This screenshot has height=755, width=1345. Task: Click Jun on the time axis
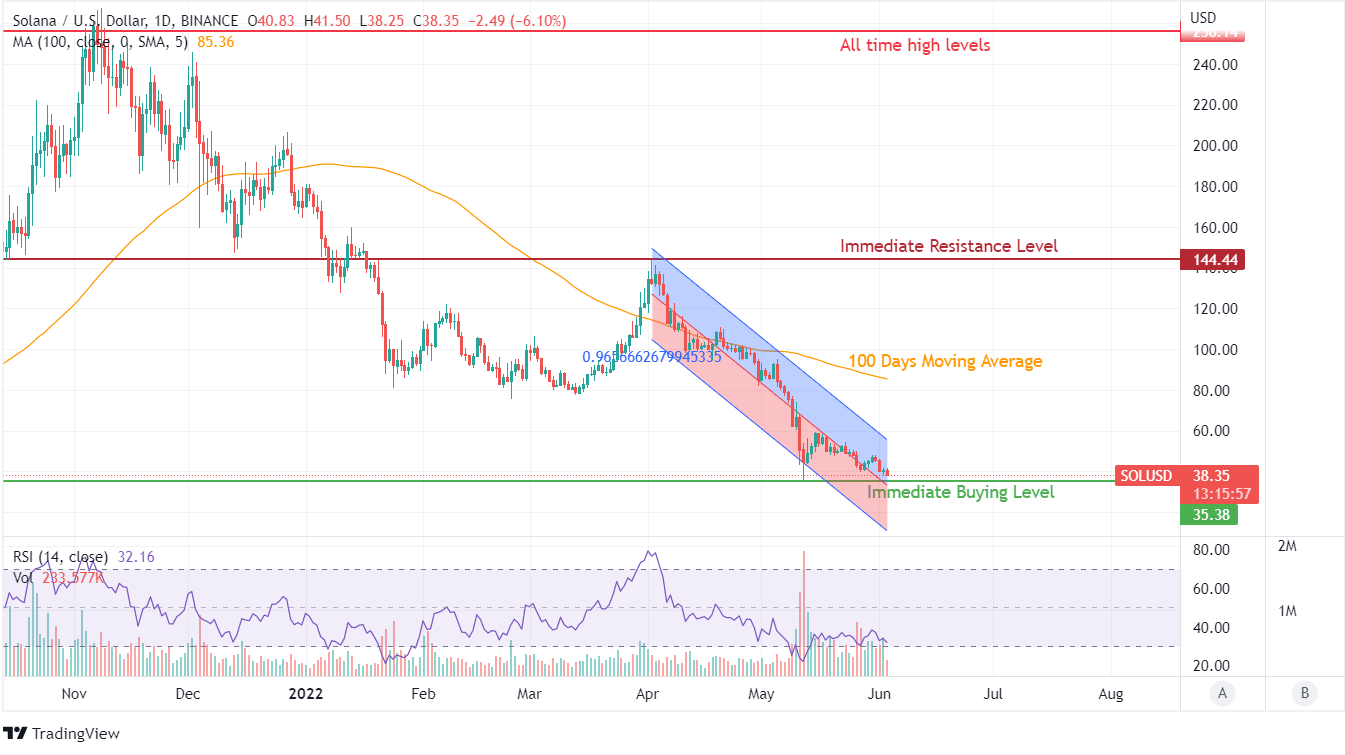tap(880, 693)
